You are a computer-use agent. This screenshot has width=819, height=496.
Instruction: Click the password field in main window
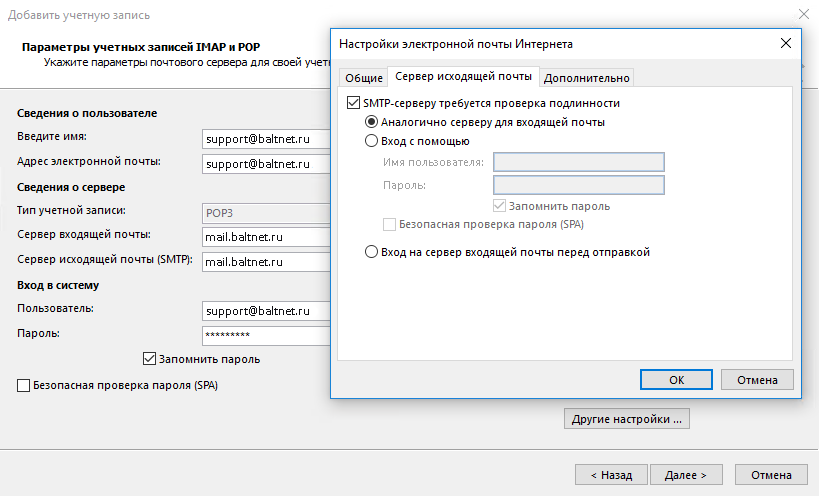265,335
